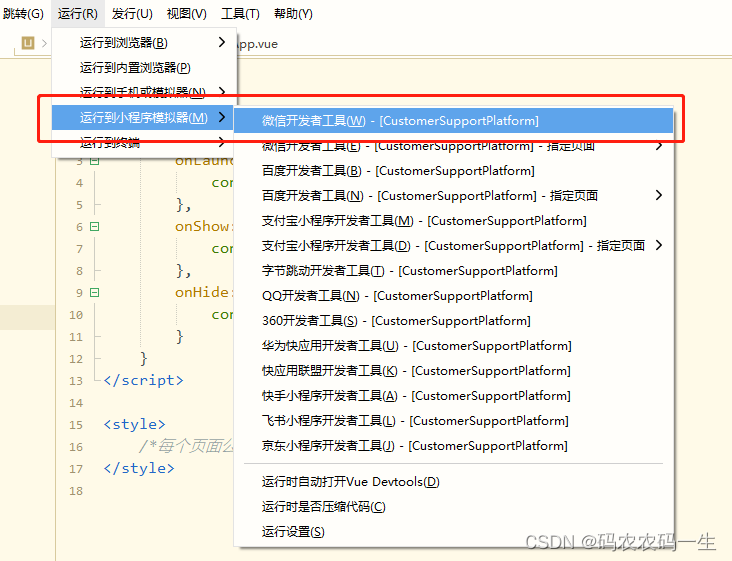The width and height of the screenshot is (732, 561).
Task: Click the comment text on line 16
Action: point(186,446)
